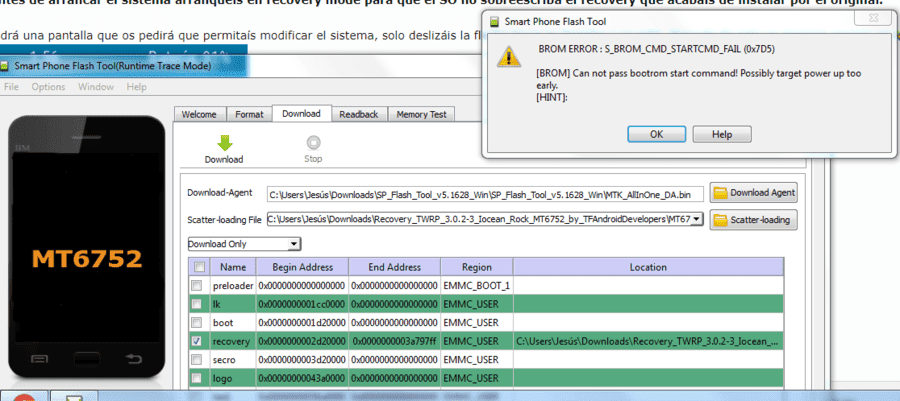Click the recovery row location path
The width and height of the screenshot is (900, 401).
647,342
